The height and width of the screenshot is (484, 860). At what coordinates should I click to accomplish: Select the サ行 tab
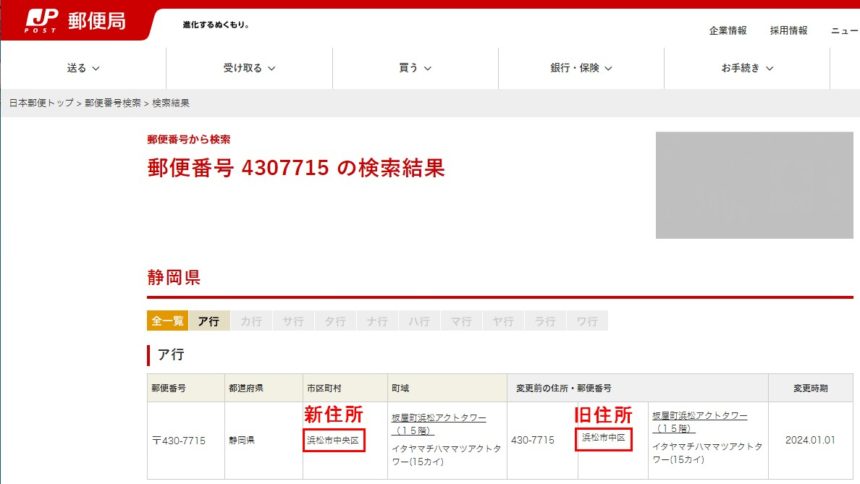tap(293, 321)
